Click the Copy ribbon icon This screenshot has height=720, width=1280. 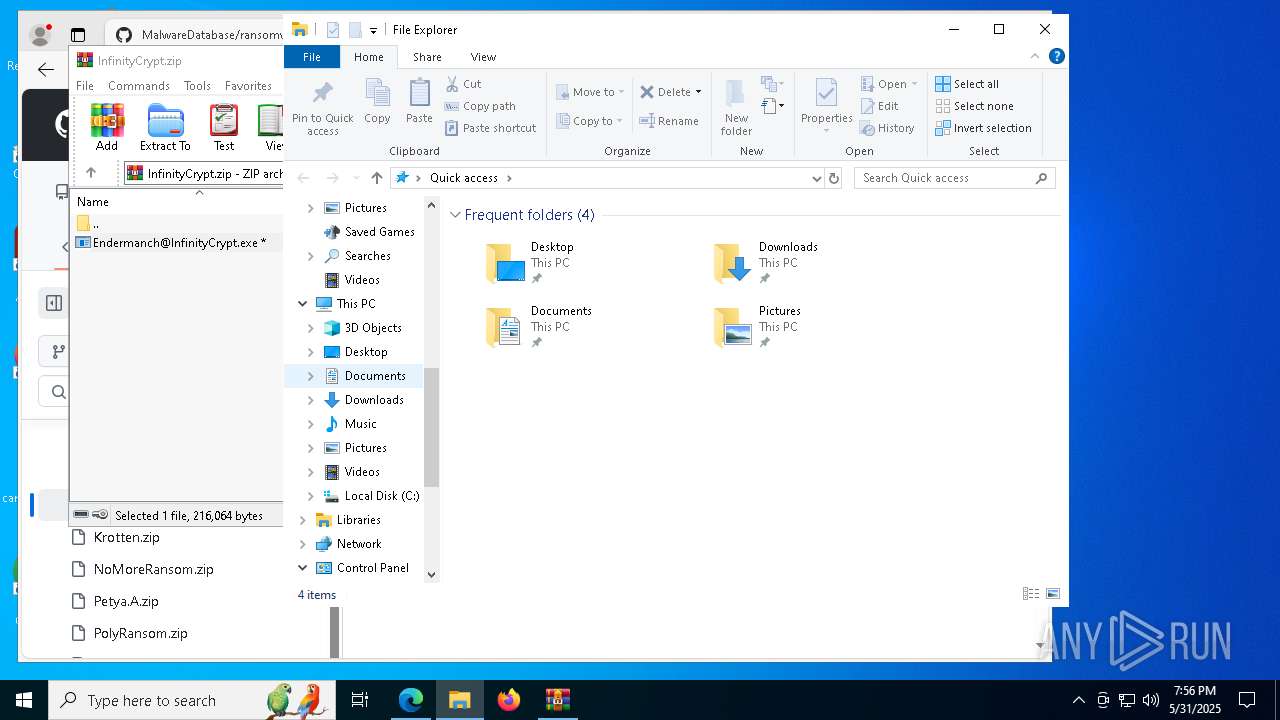377,101
